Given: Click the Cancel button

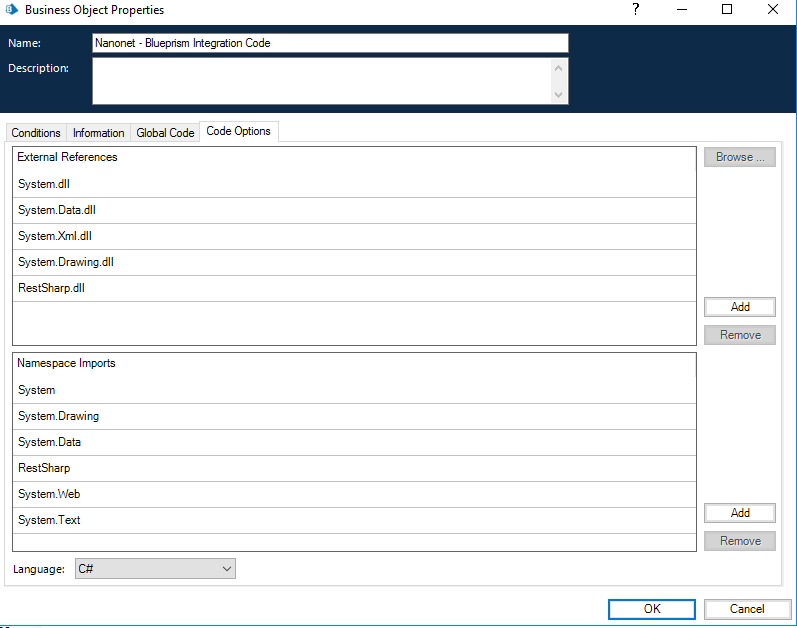Looking at the screenshot, I should click(747, 609).
